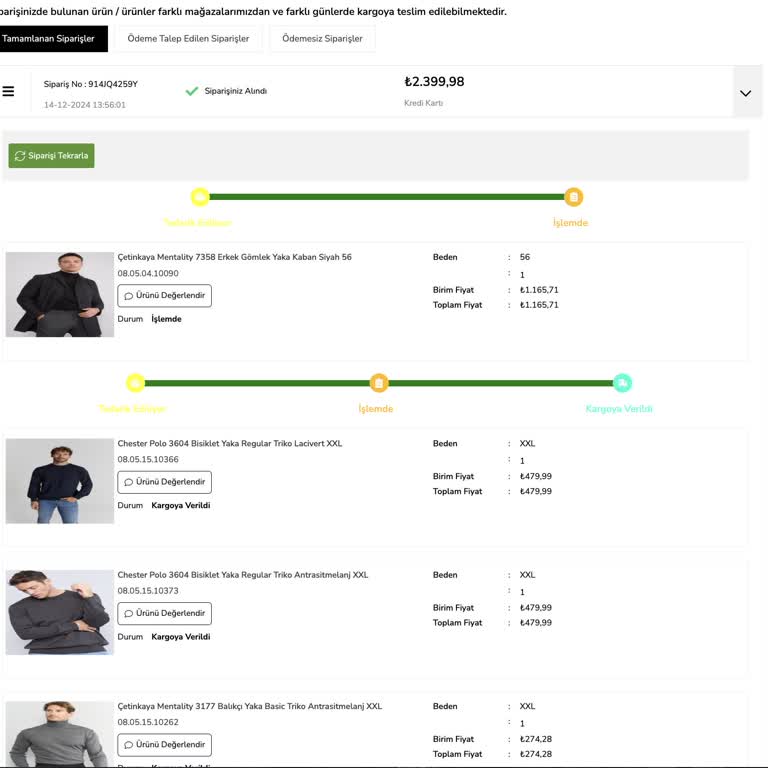The width and height of the screenshot is (768, 768).
Task: Open the gray turtleneck product thumbnail
Action: (60, 734)
